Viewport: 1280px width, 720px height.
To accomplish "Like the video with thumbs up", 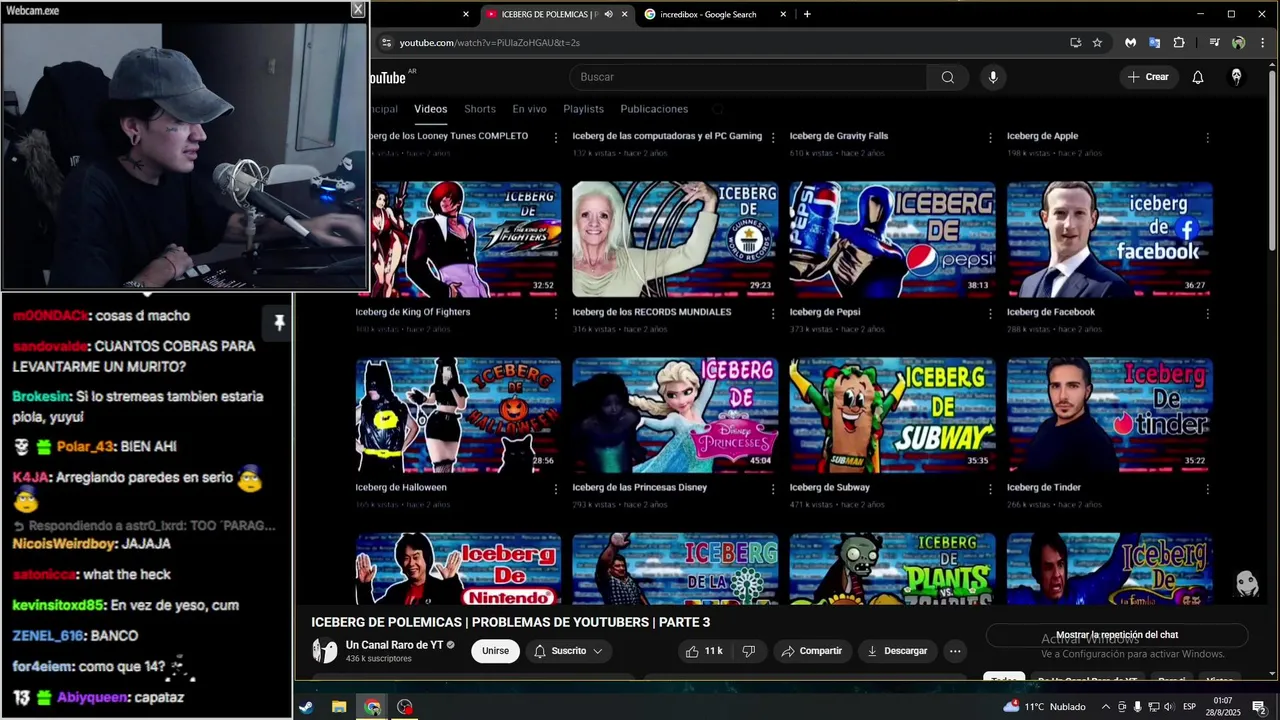I will pos(702,651).
